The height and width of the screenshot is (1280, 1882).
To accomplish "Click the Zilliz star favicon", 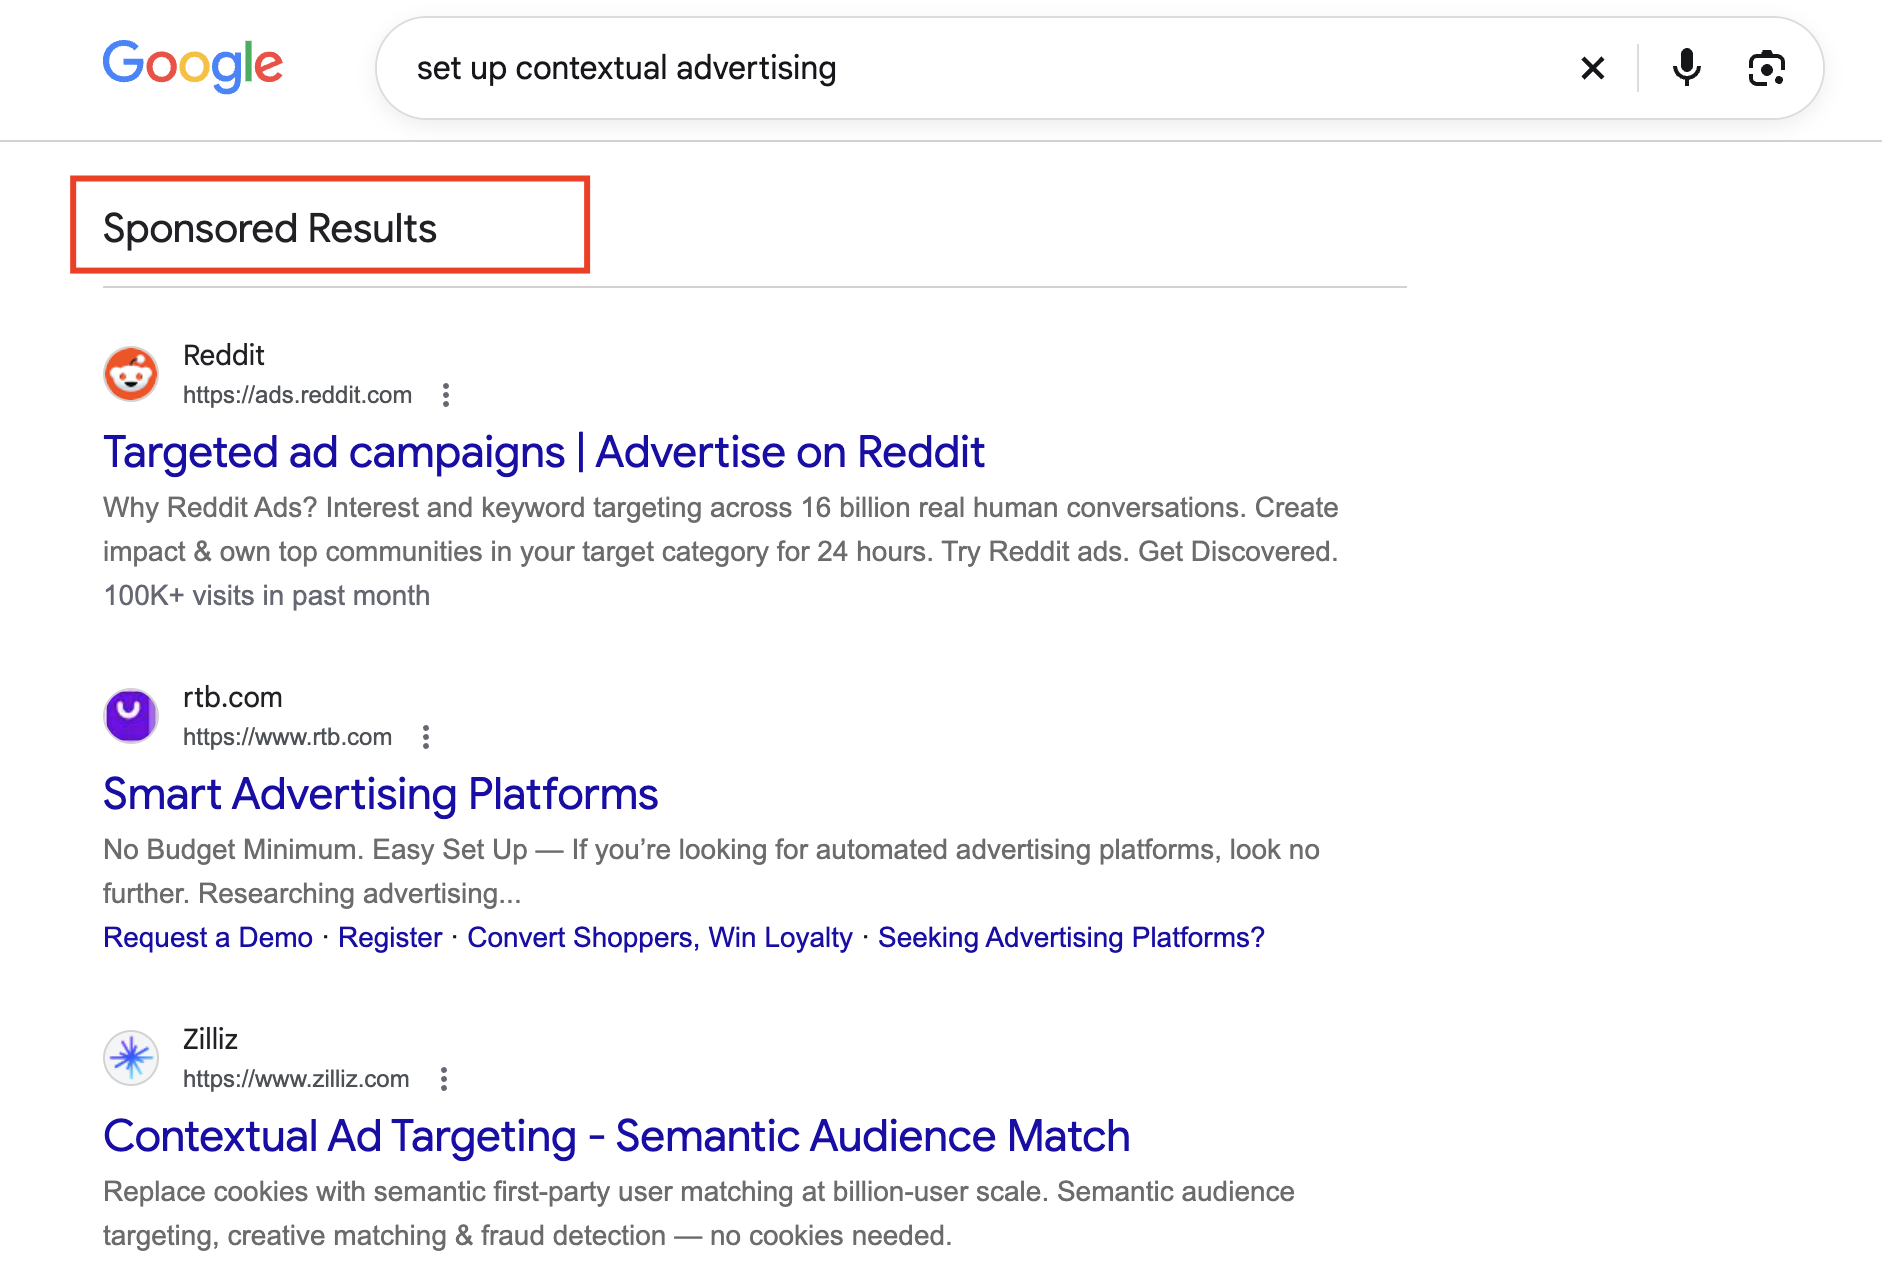I will (x=131, y=1058).
